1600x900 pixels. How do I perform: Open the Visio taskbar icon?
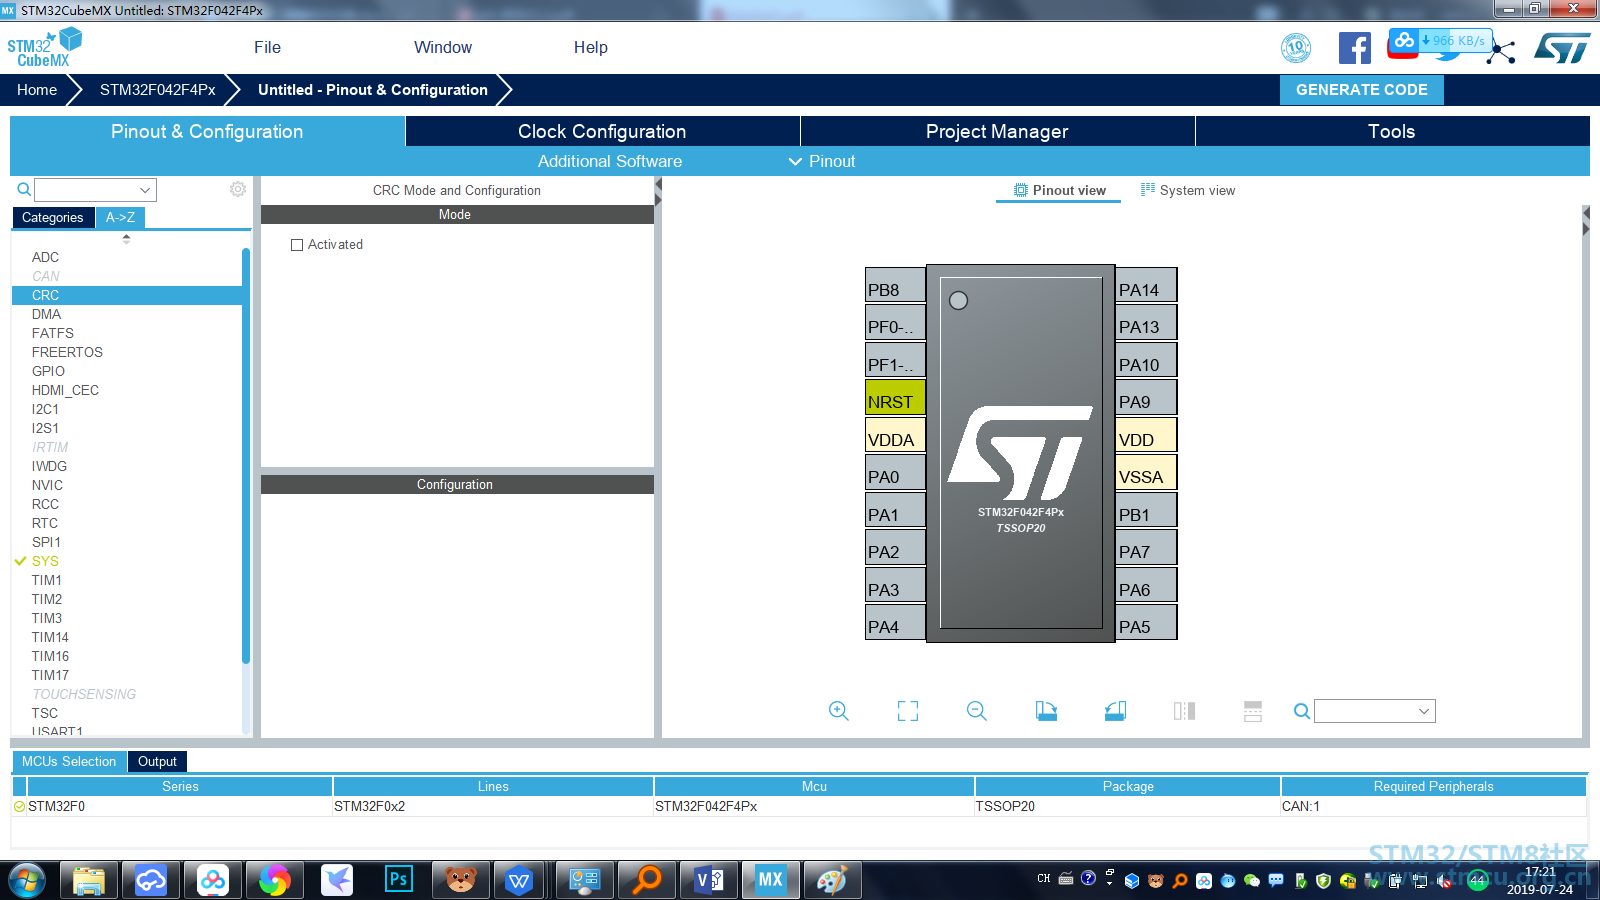click(710, 880)
